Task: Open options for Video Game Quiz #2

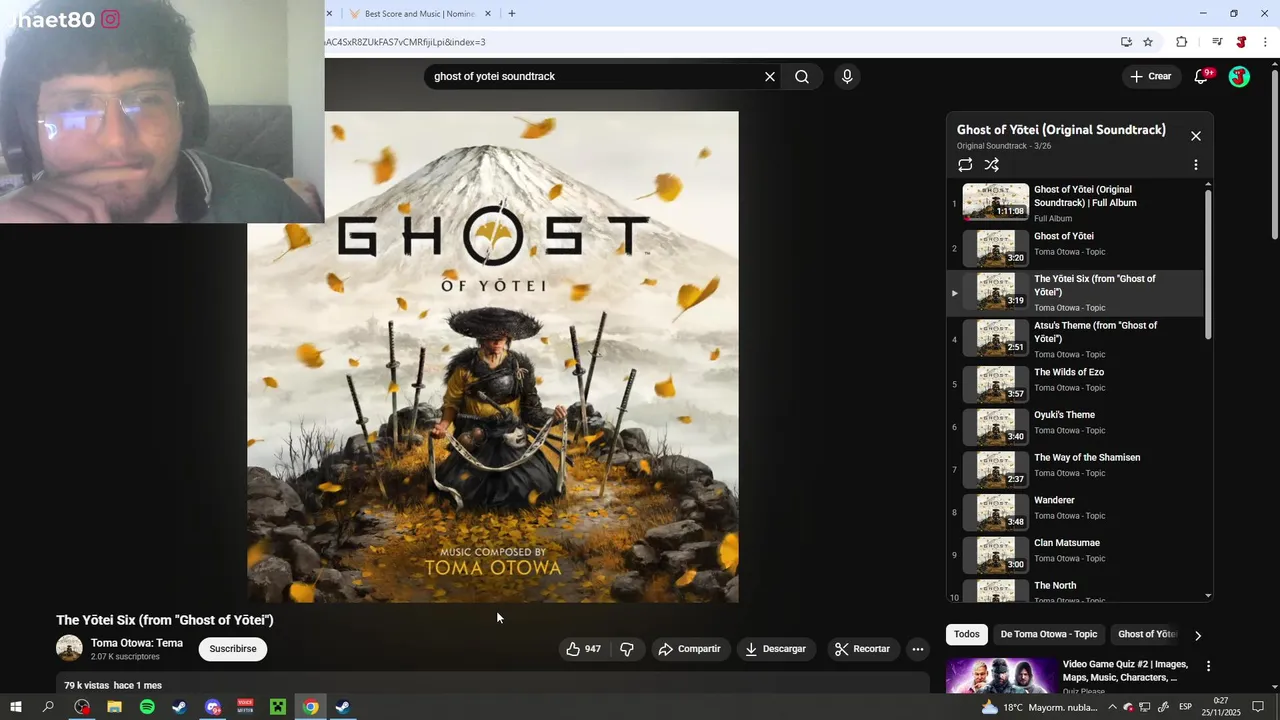Action: 1208,666
